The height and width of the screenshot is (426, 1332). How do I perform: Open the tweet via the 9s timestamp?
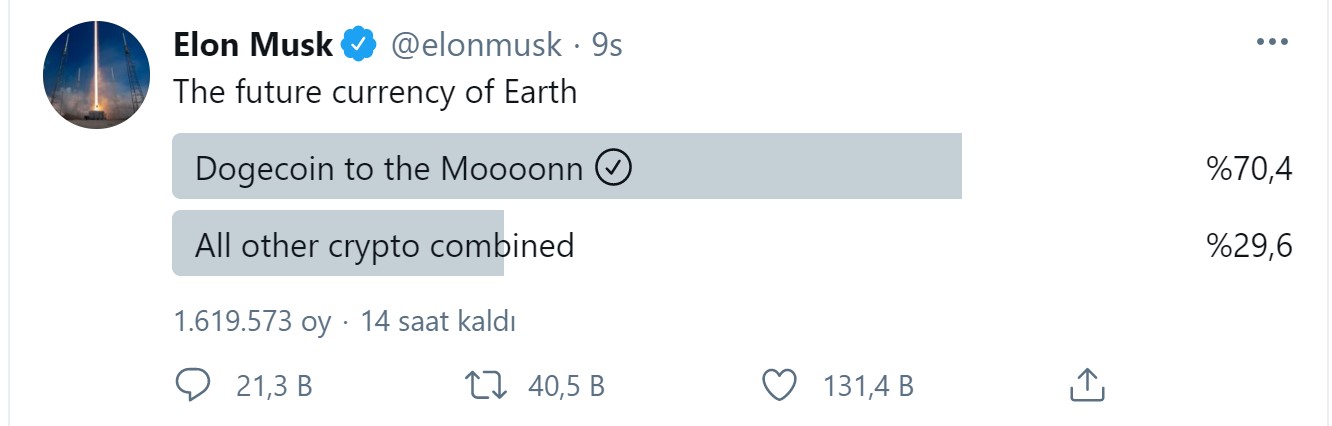pyautogui.click(x=607, y=45)
